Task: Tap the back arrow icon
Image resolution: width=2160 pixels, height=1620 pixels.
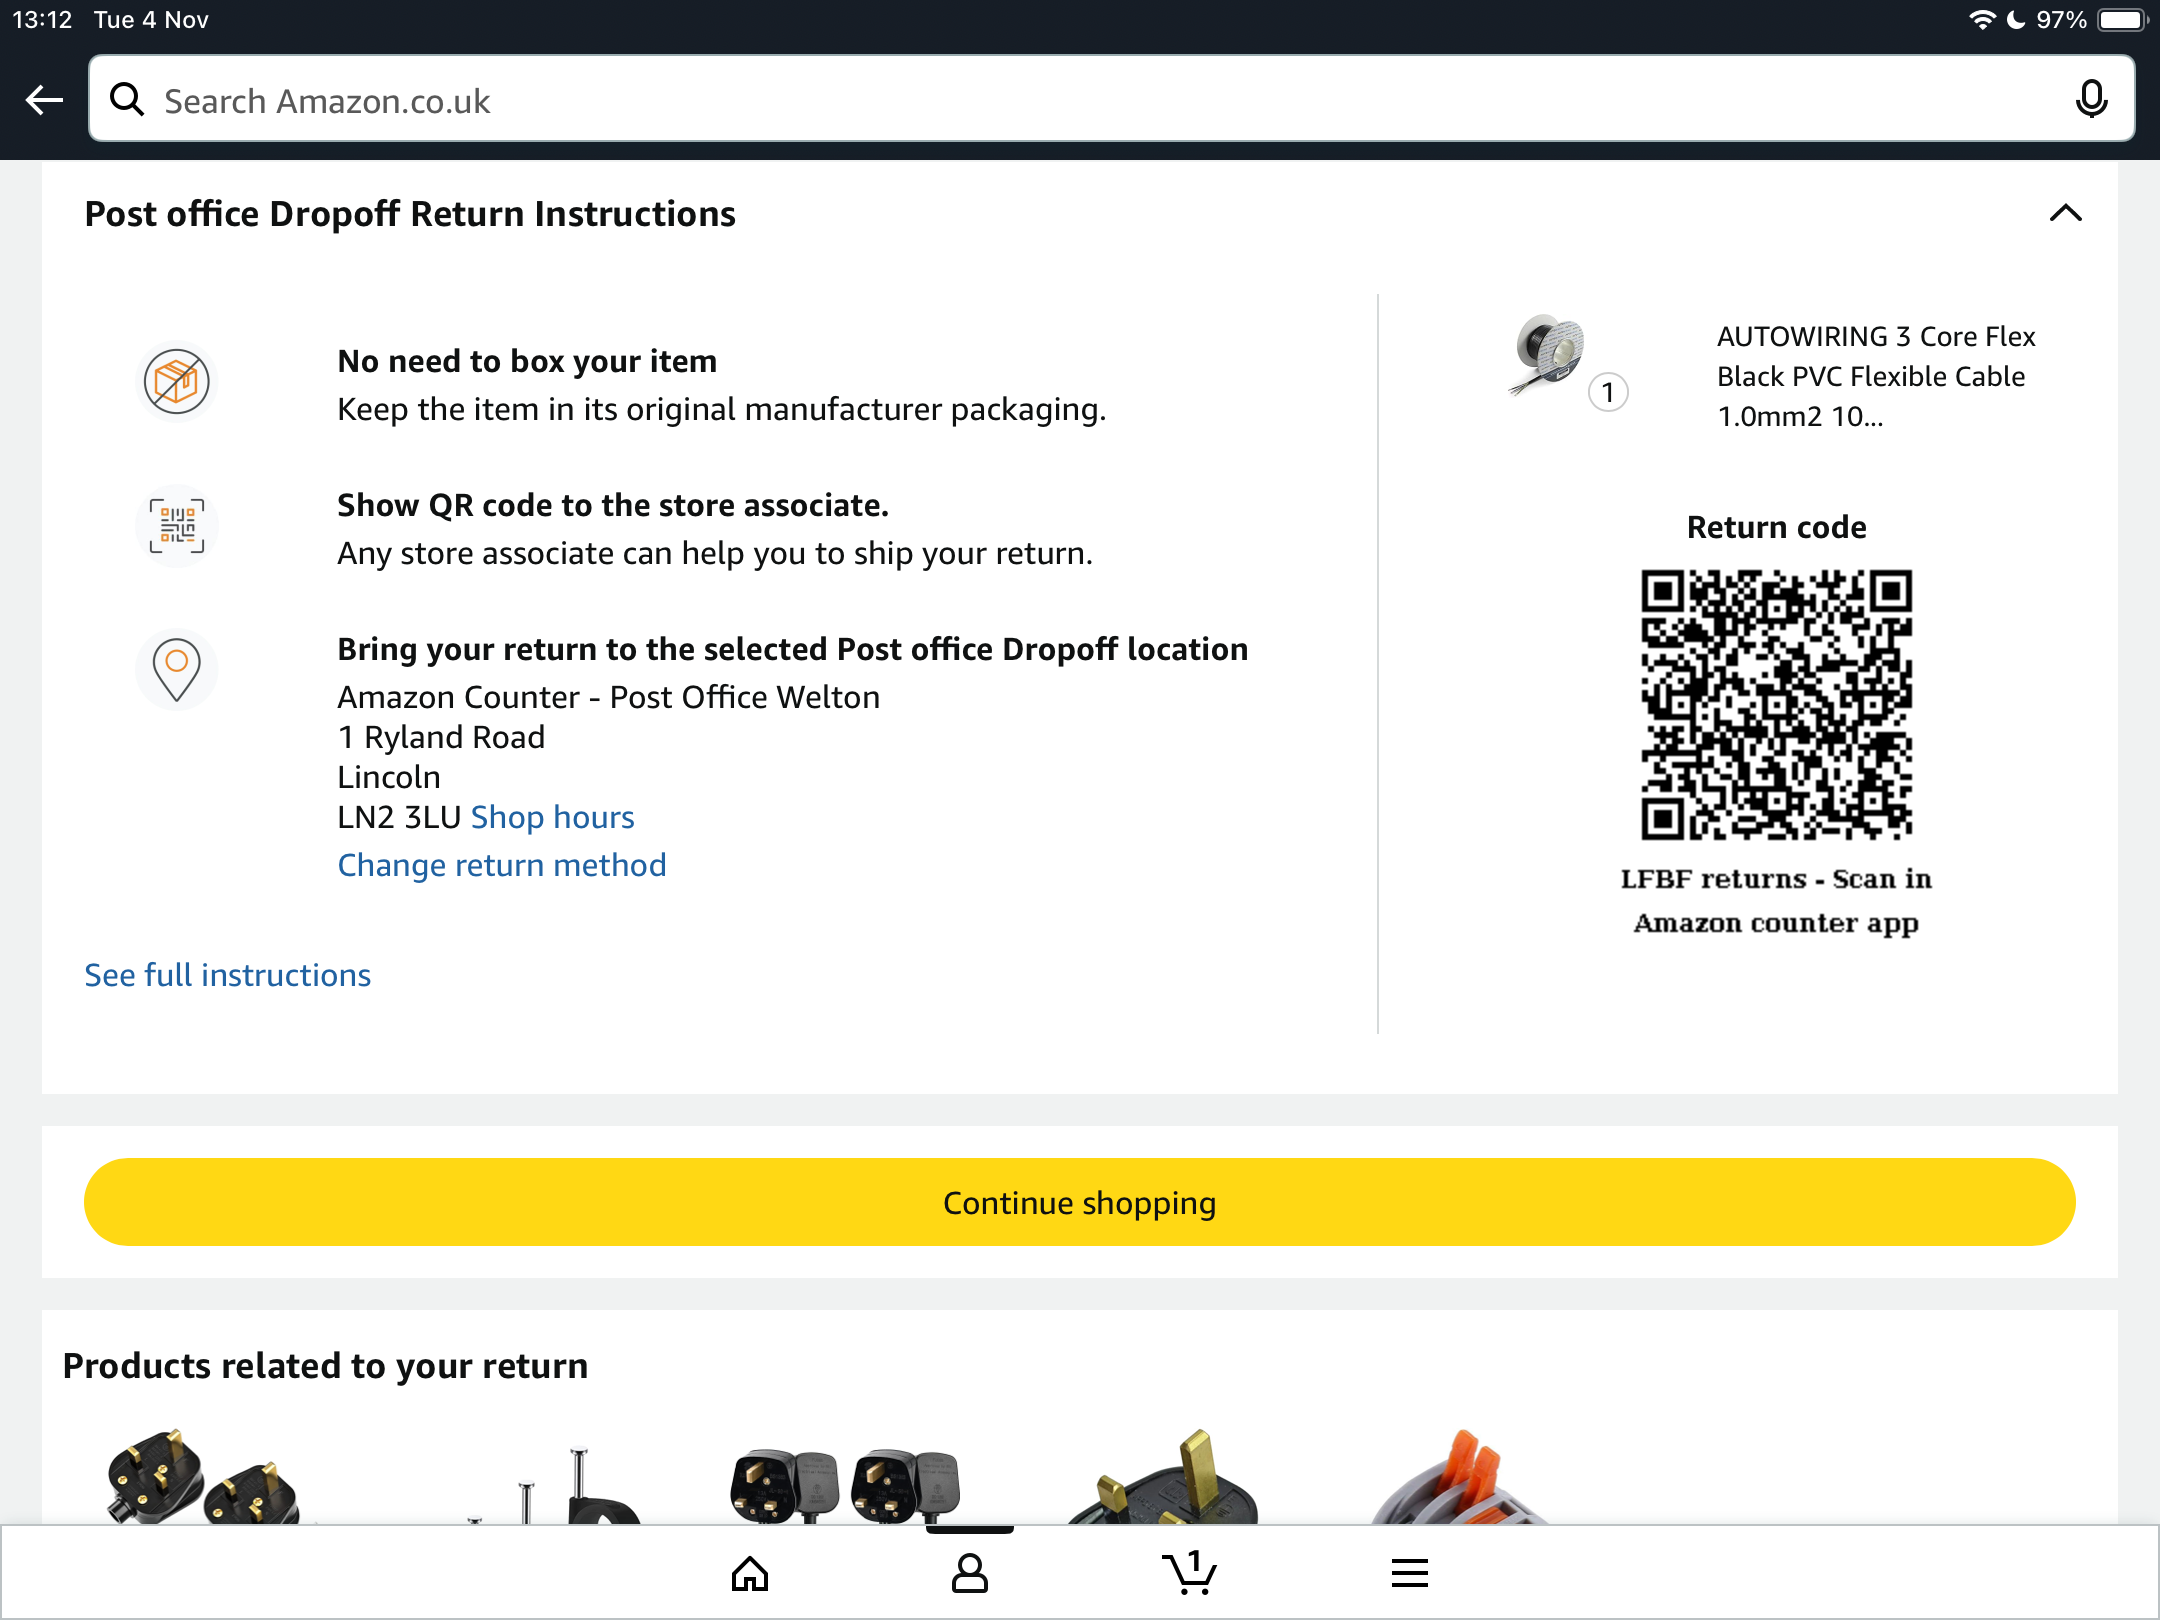Action: coord(45,100)
